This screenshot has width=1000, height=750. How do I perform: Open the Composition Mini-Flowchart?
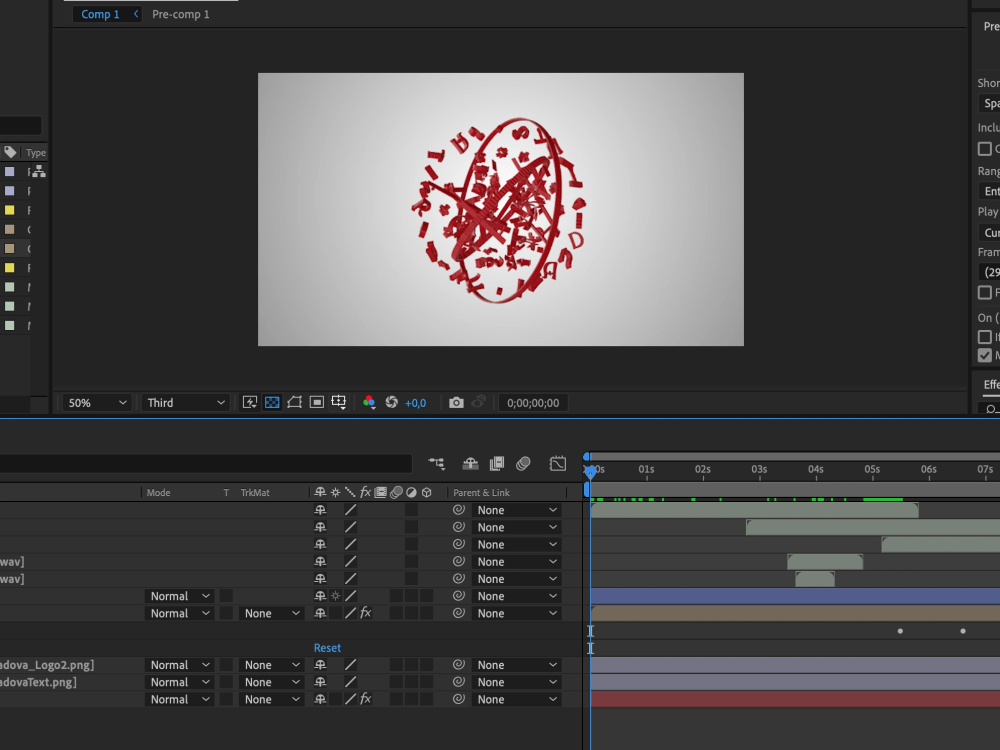pyautogui.click(x=437, y=464)
